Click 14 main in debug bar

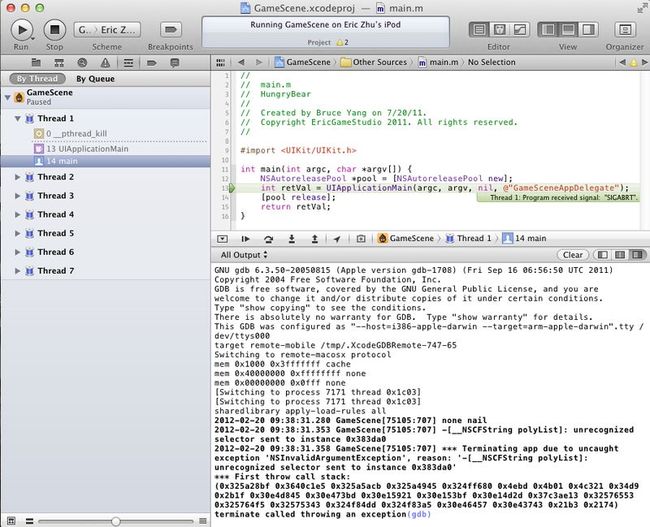[x=524, y=238]
